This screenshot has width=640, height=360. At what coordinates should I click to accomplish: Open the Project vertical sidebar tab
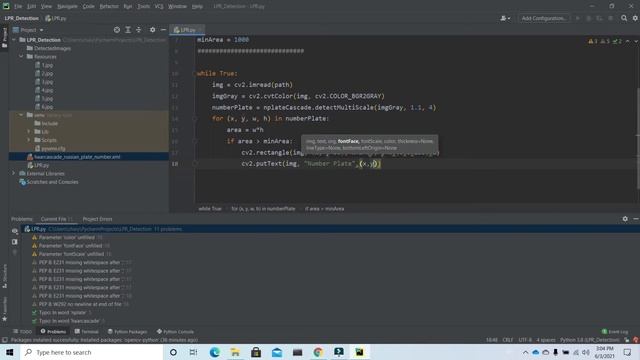[x=4, y=38]
